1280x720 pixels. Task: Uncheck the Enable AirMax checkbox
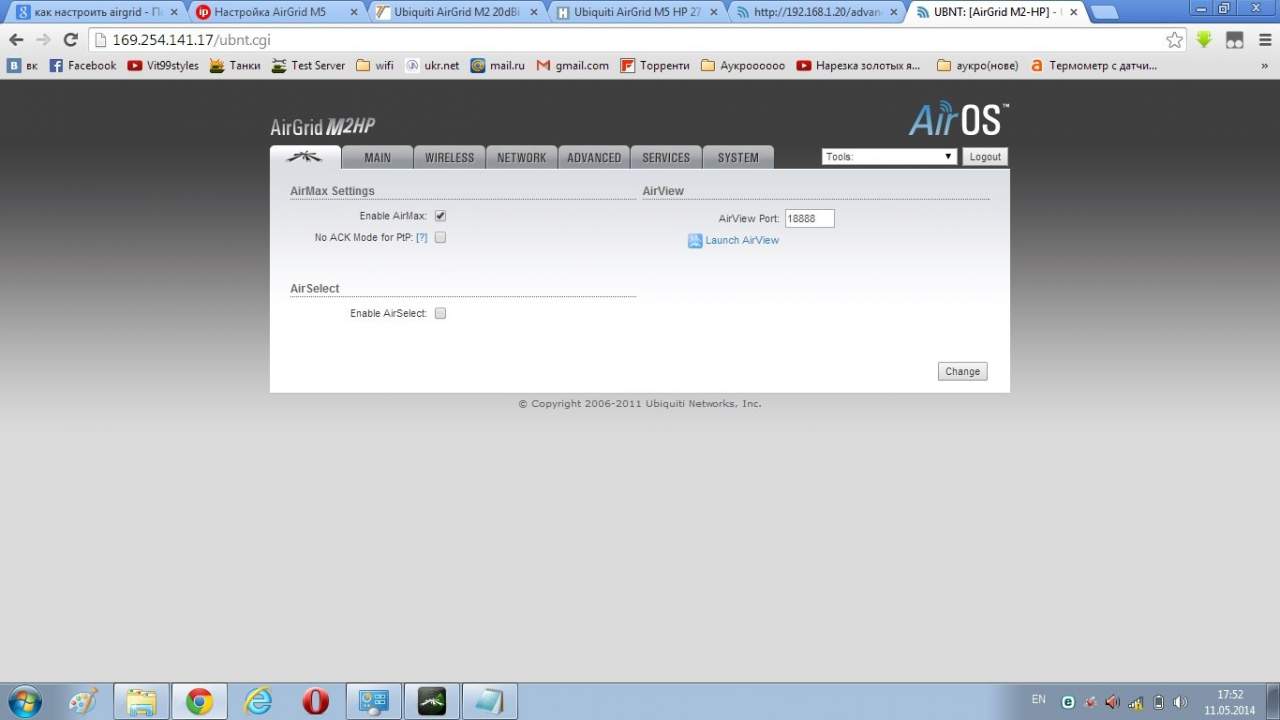click(440, 216)
